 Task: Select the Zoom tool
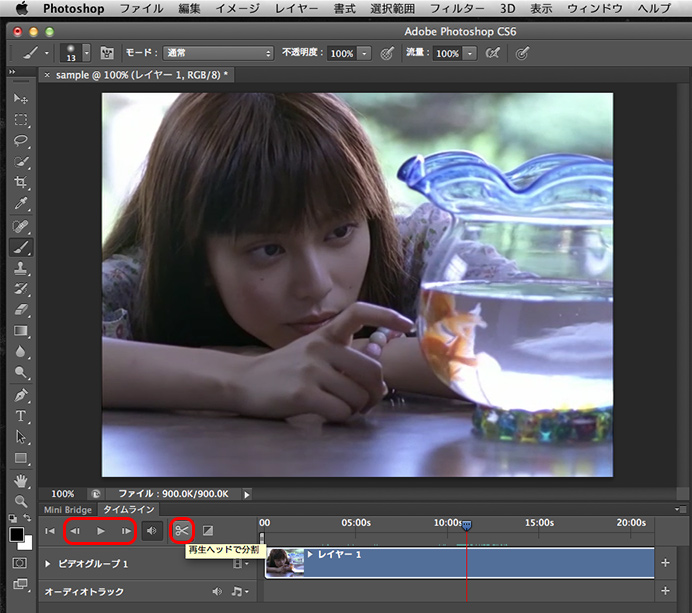20,501
